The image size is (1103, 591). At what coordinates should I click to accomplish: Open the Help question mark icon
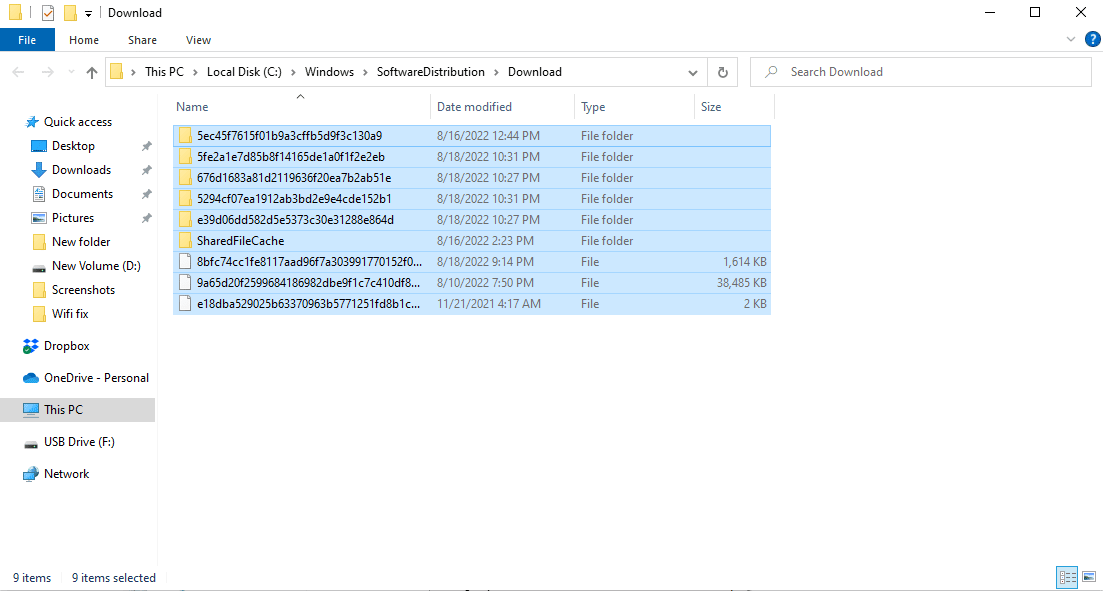1092,40
